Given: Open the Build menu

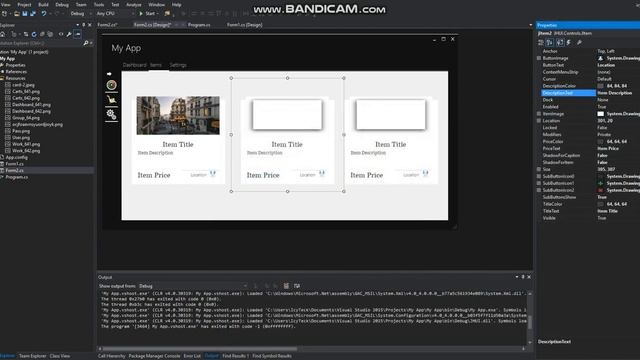Looking at the screenshot, I should (43, 4).
